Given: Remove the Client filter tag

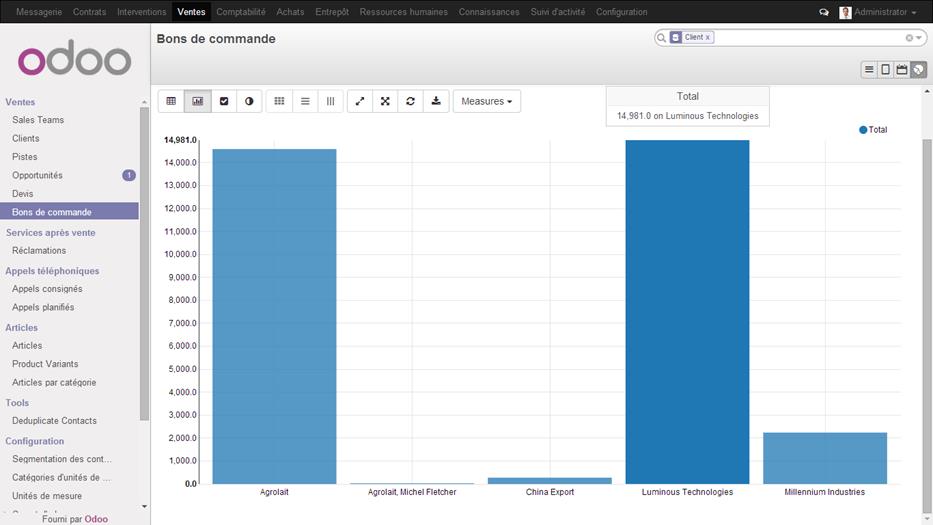Looking at the screenshot, I should click(707, 38).
